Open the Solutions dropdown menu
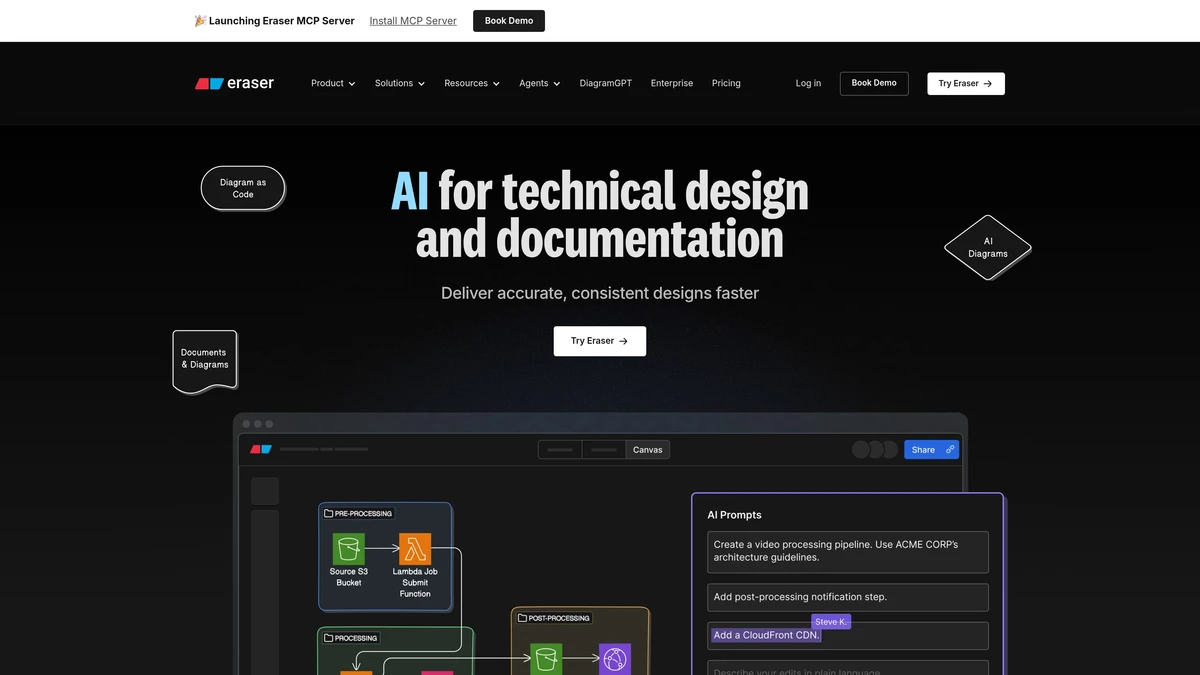The image size is (1200, 675). (399, 84)
